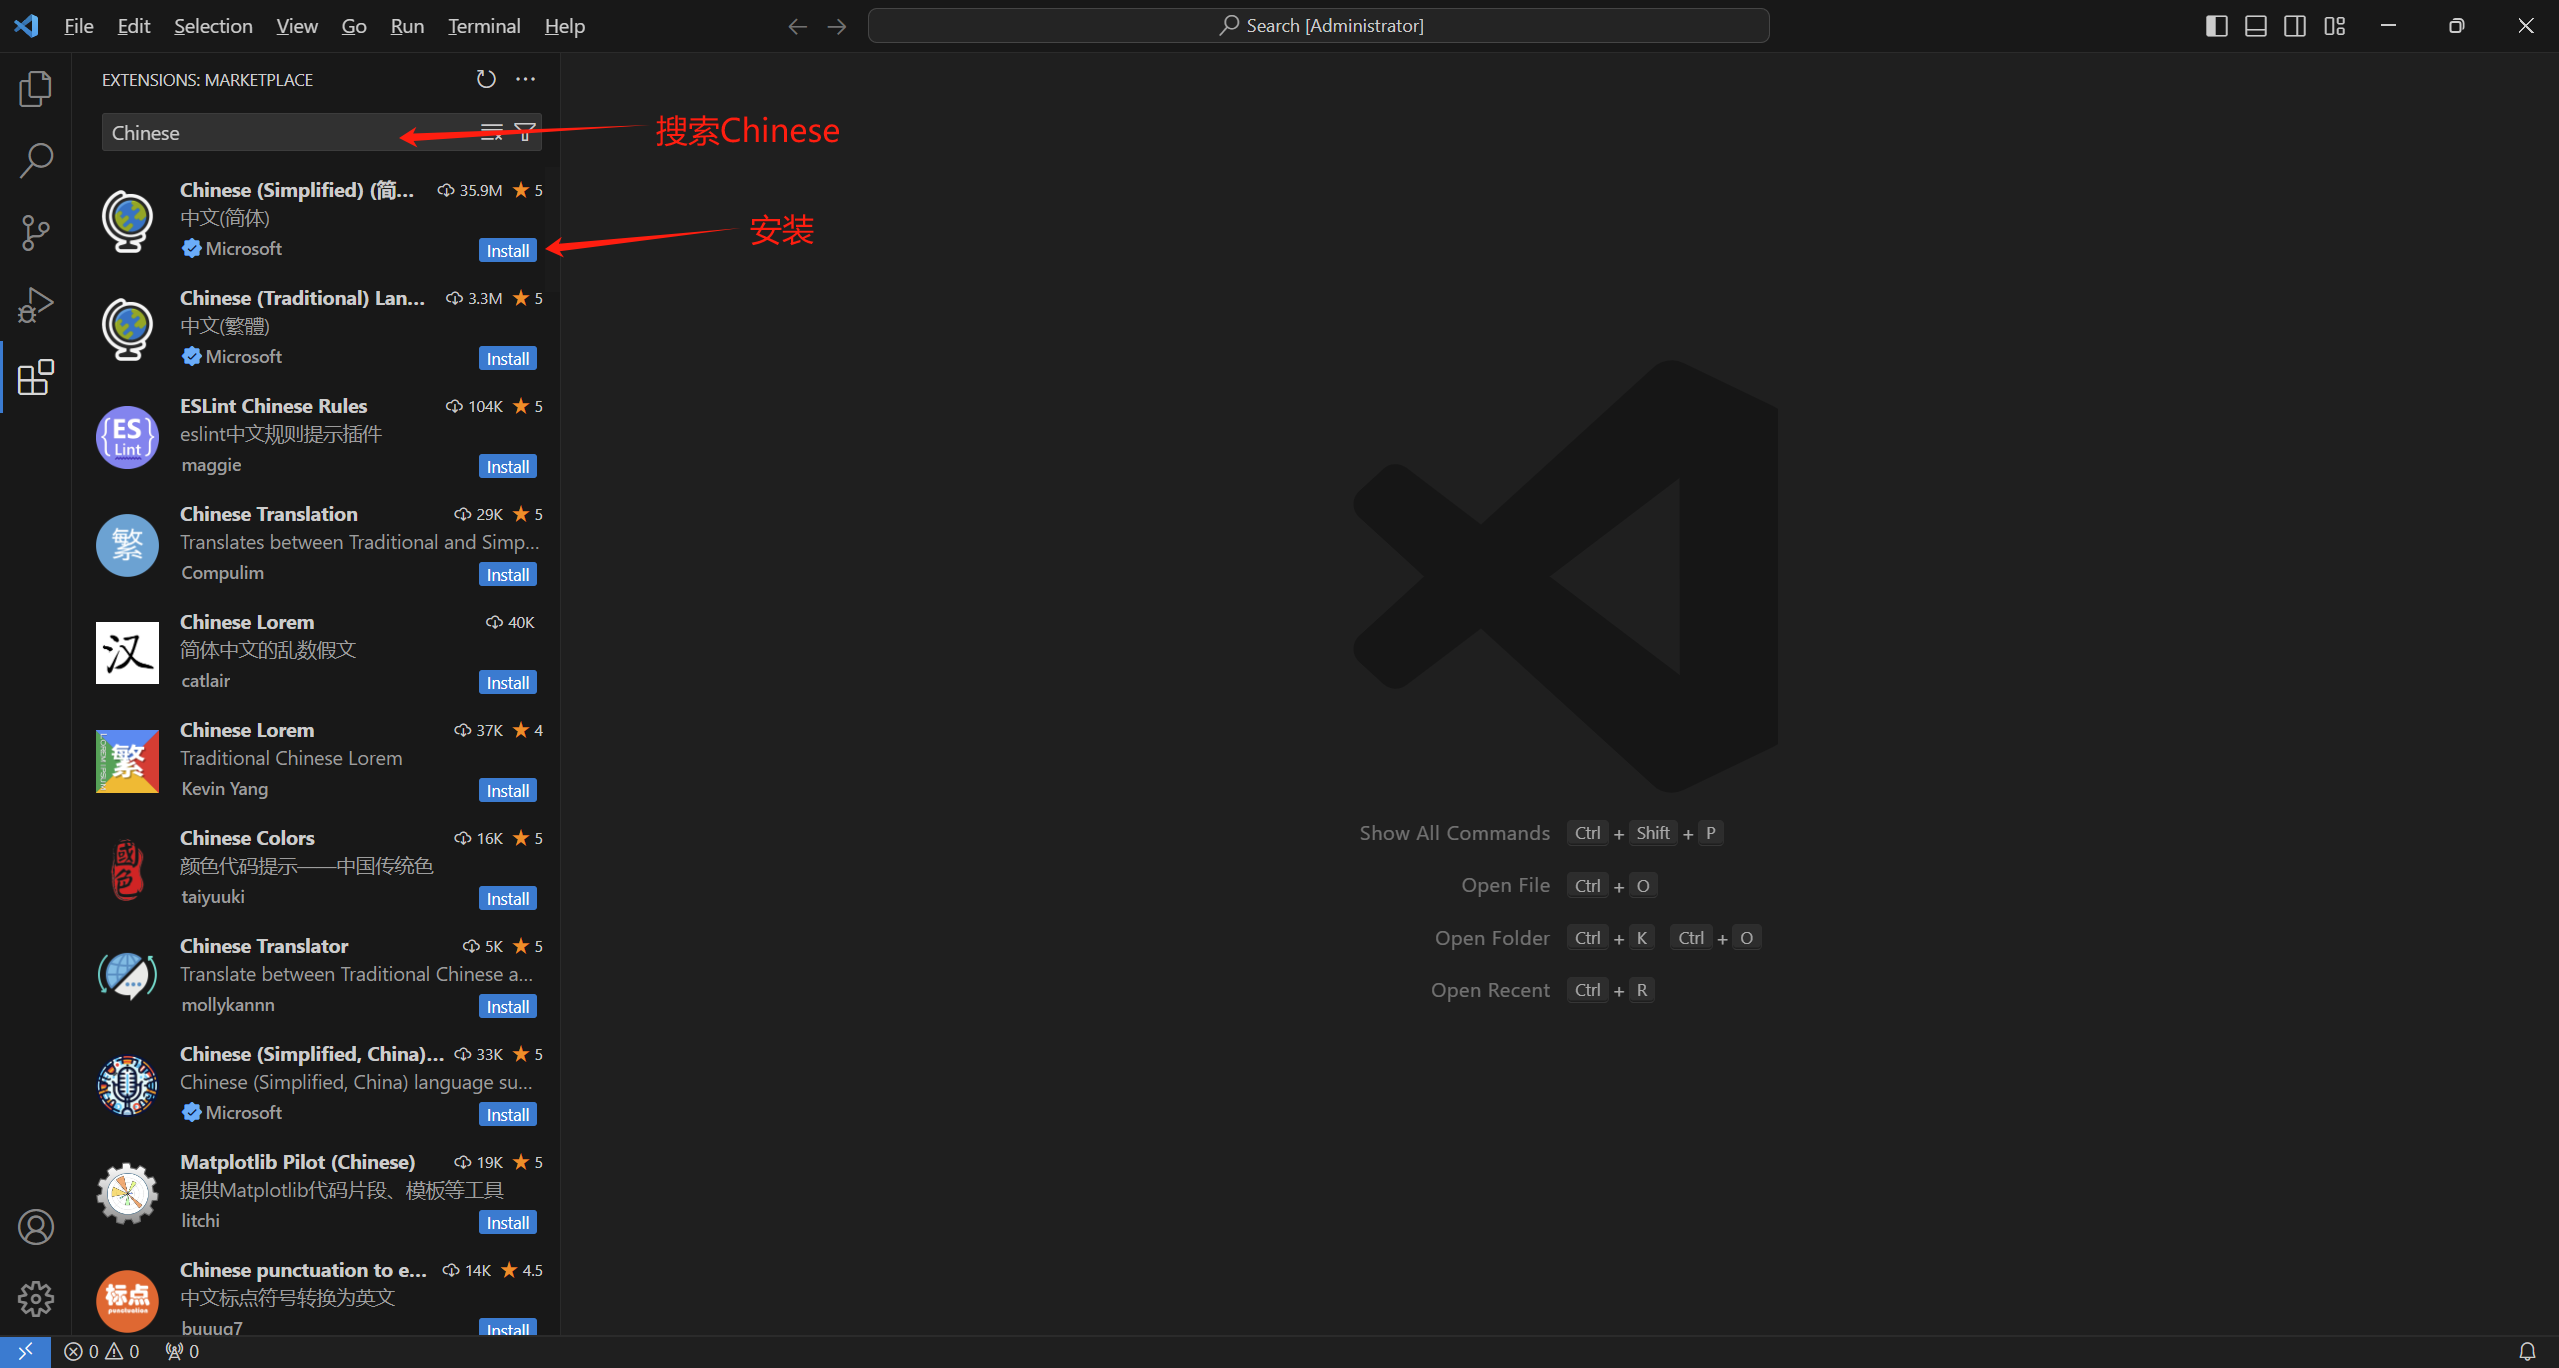2559x1368 pixels.
Task: Toggle primary side bar layout button
Action: 2216,26
